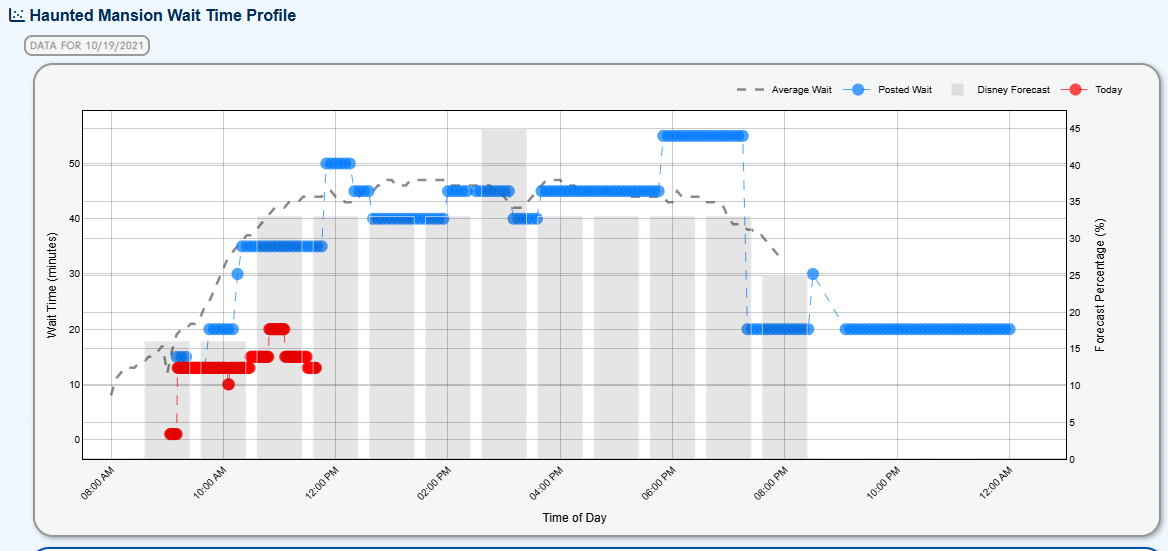This screenshot has height=551, width=1168.
Task: Toggle the Posted Wait legend series
Action: [x=888, y=89]
